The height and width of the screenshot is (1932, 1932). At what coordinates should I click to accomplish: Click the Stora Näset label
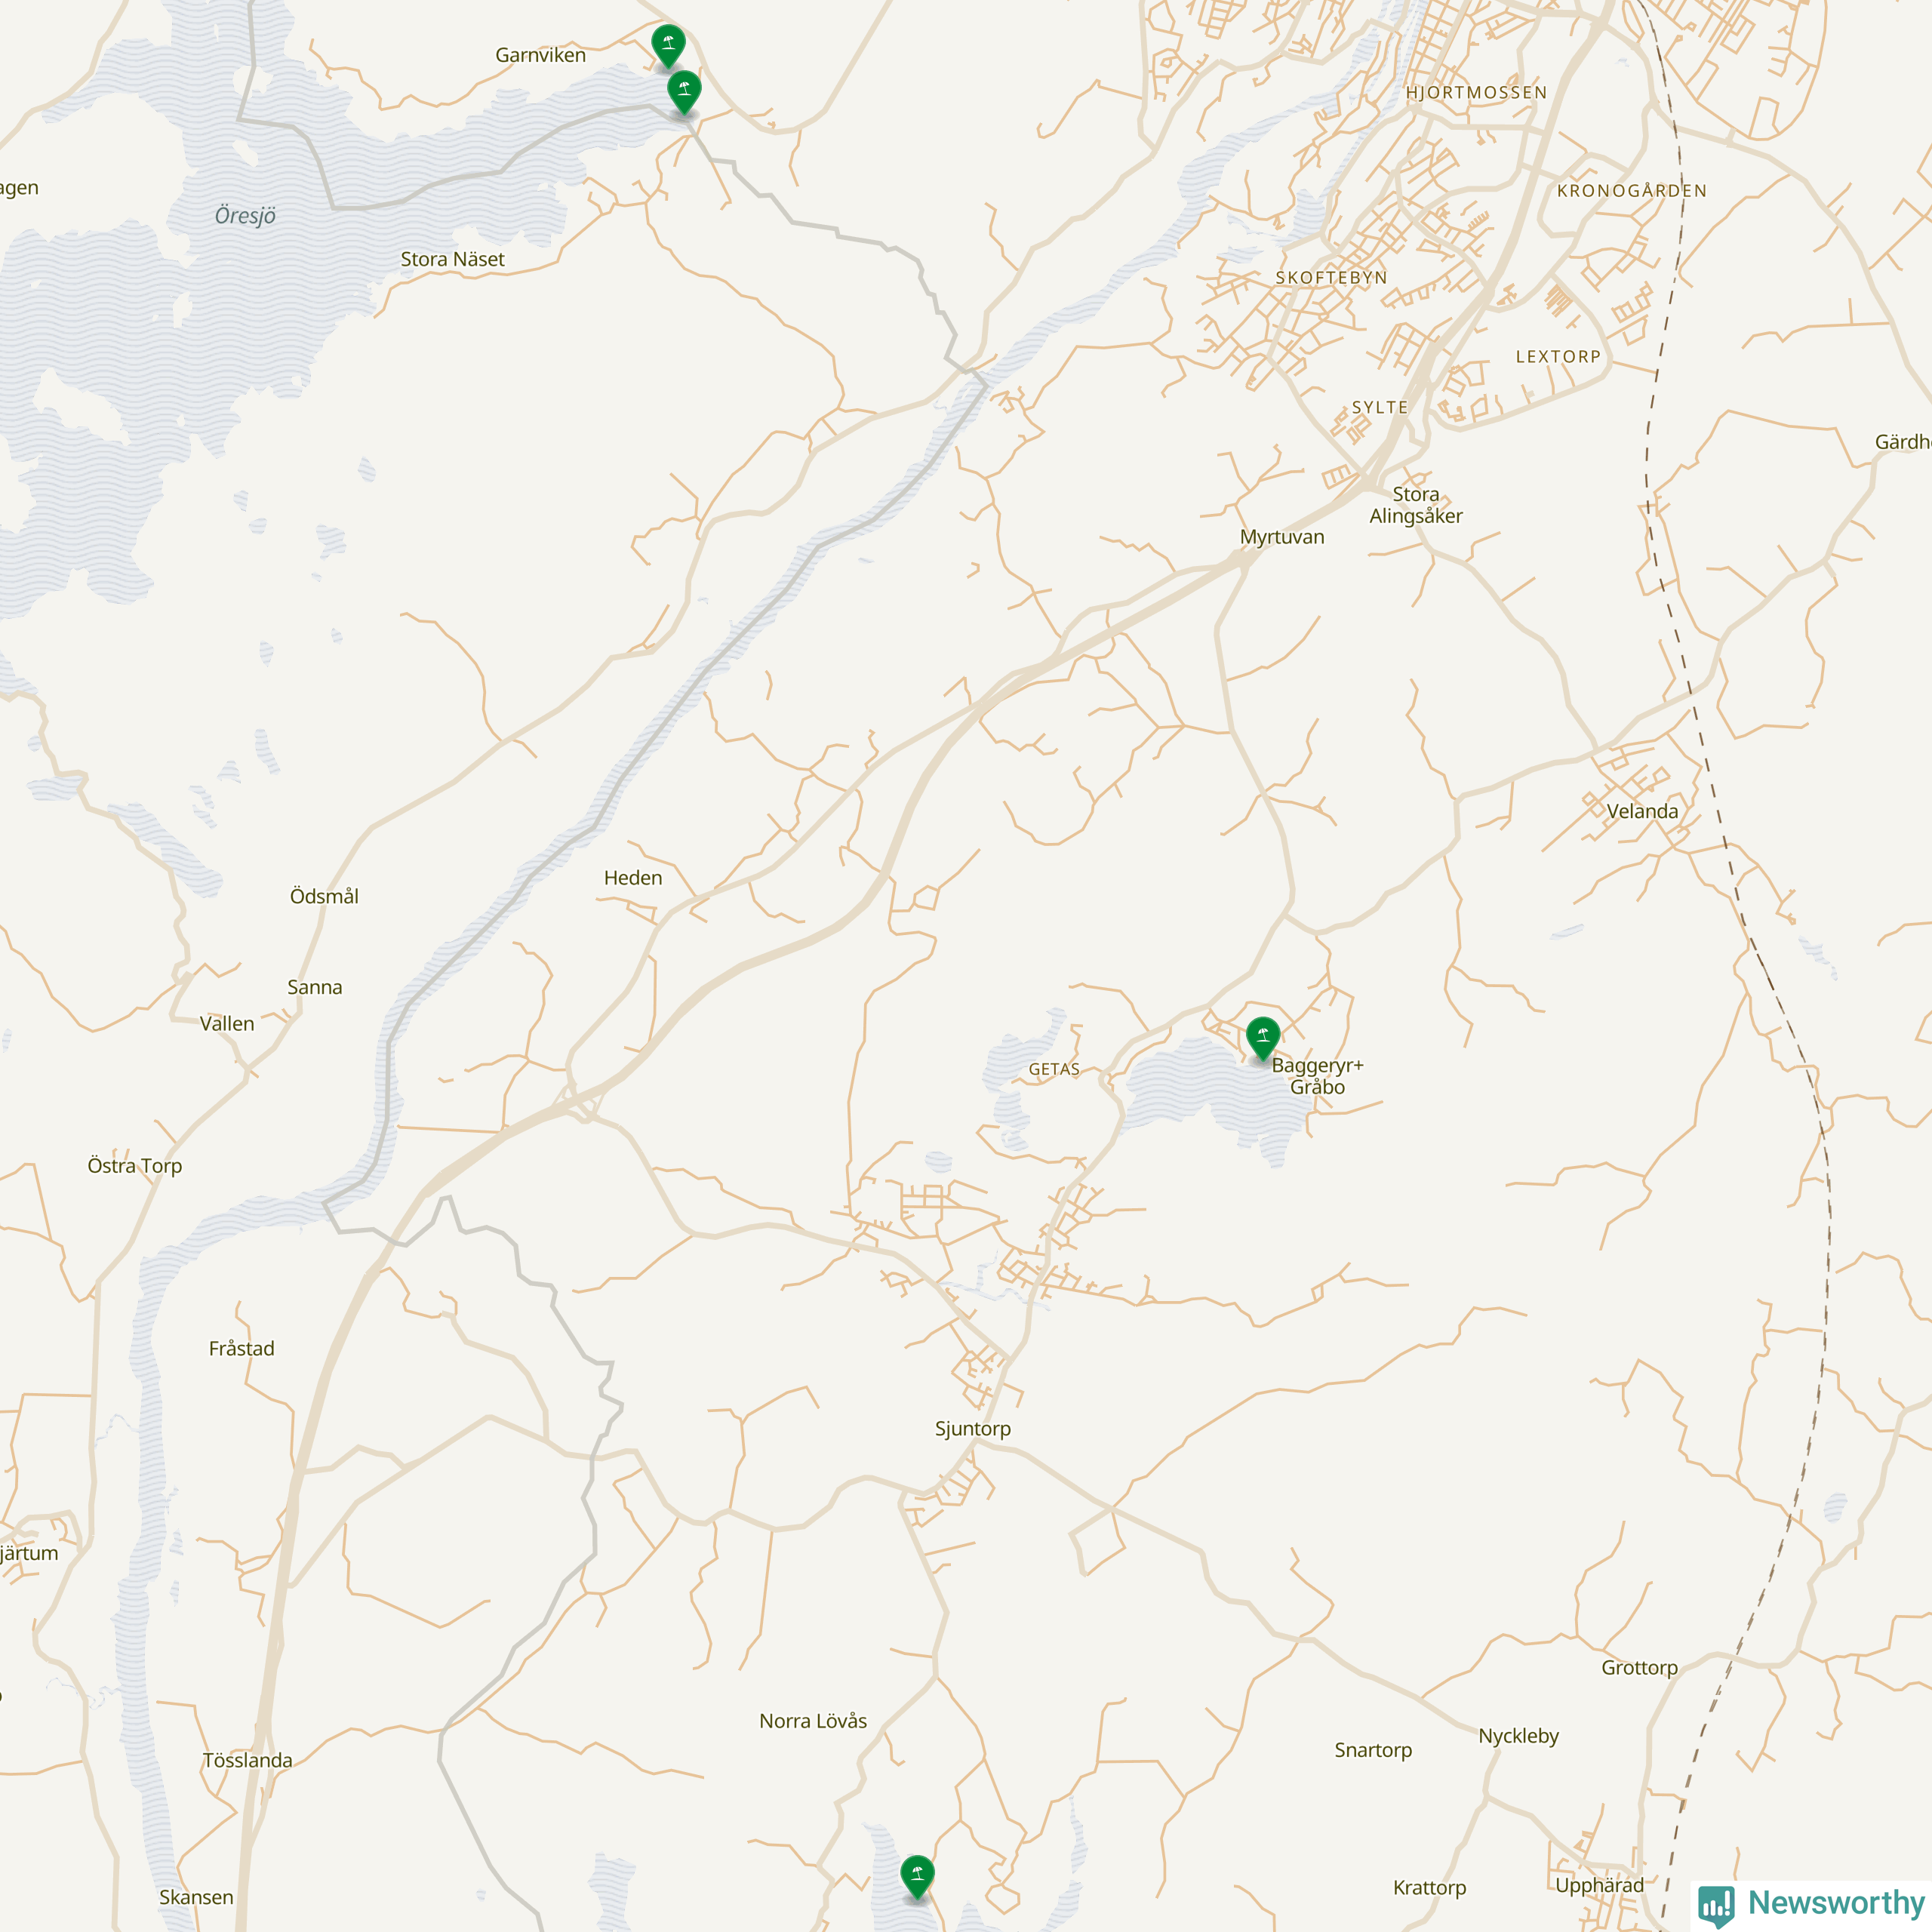point(453,259)
